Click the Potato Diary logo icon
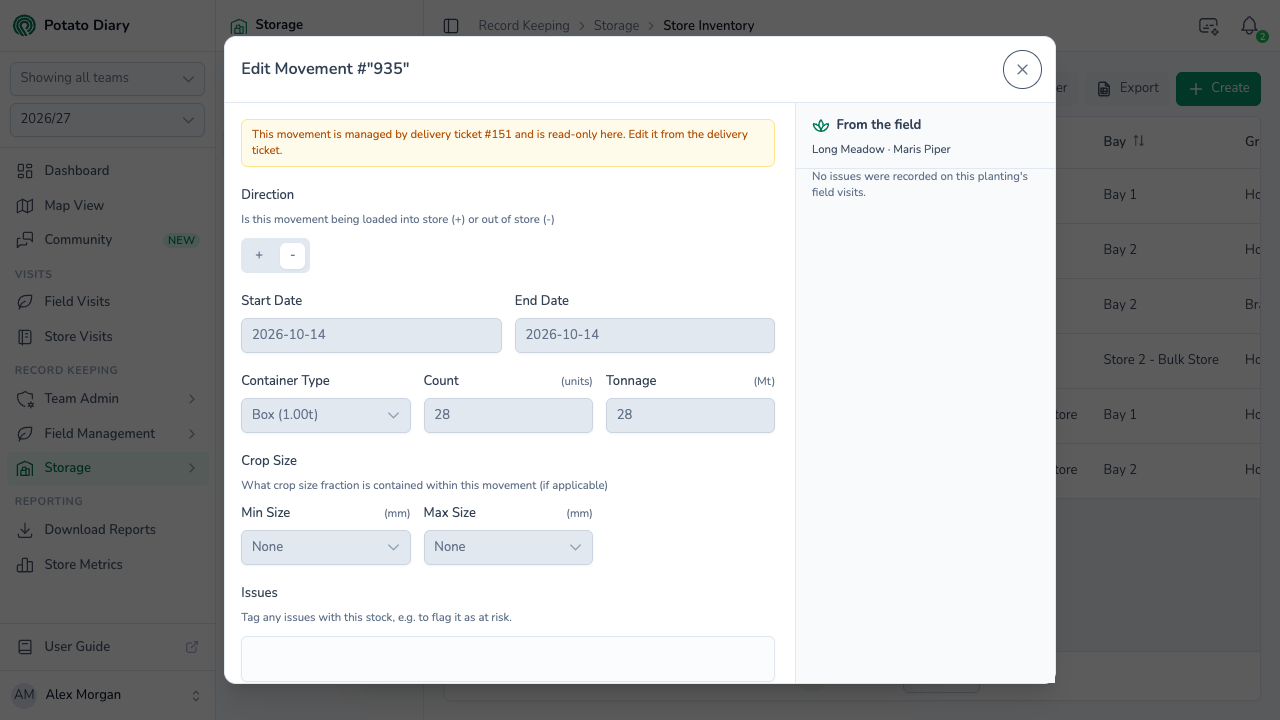 (24, 25)
